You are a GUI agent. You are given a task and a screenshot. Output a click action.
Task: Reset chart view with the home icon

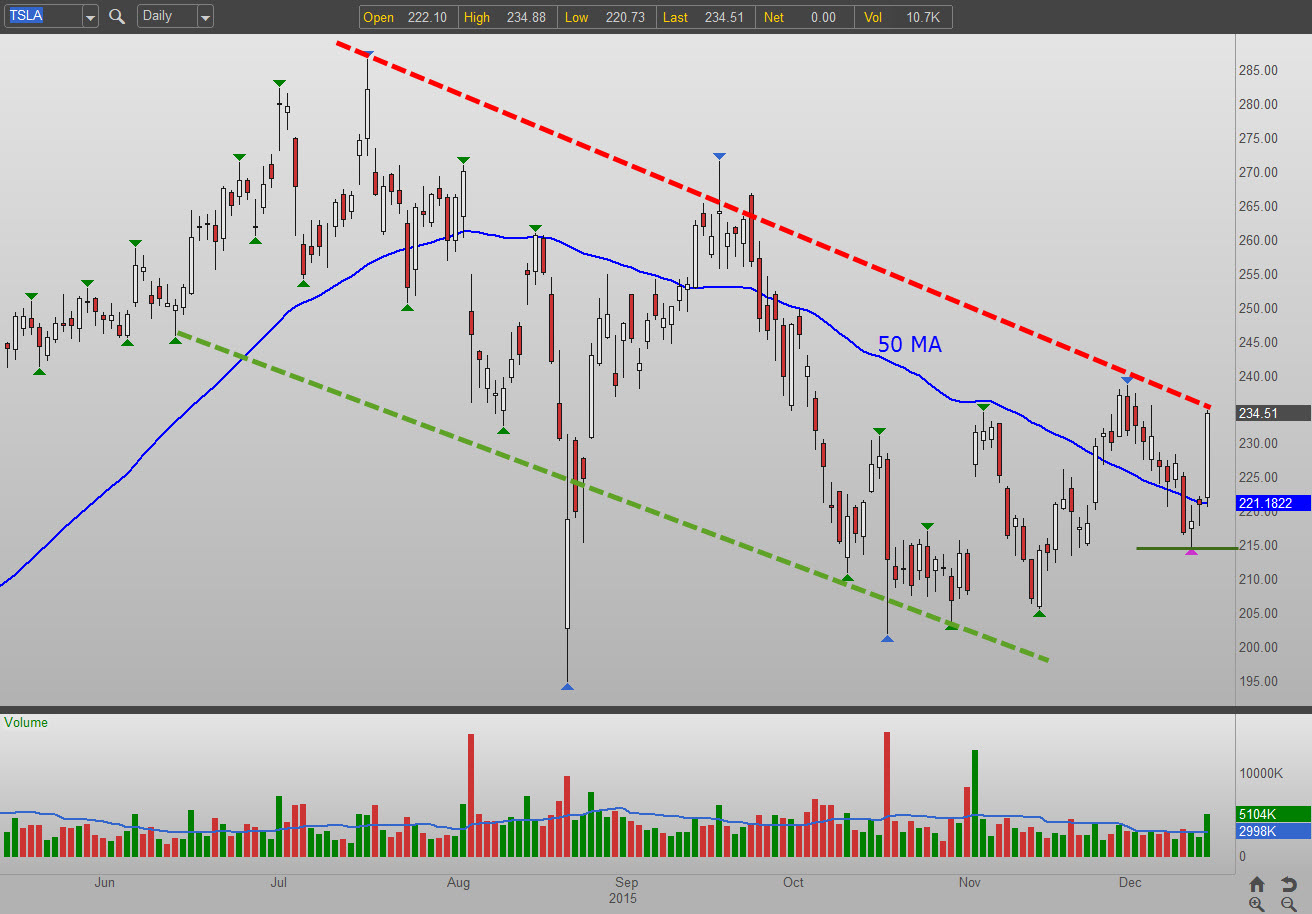(1257, 884)
